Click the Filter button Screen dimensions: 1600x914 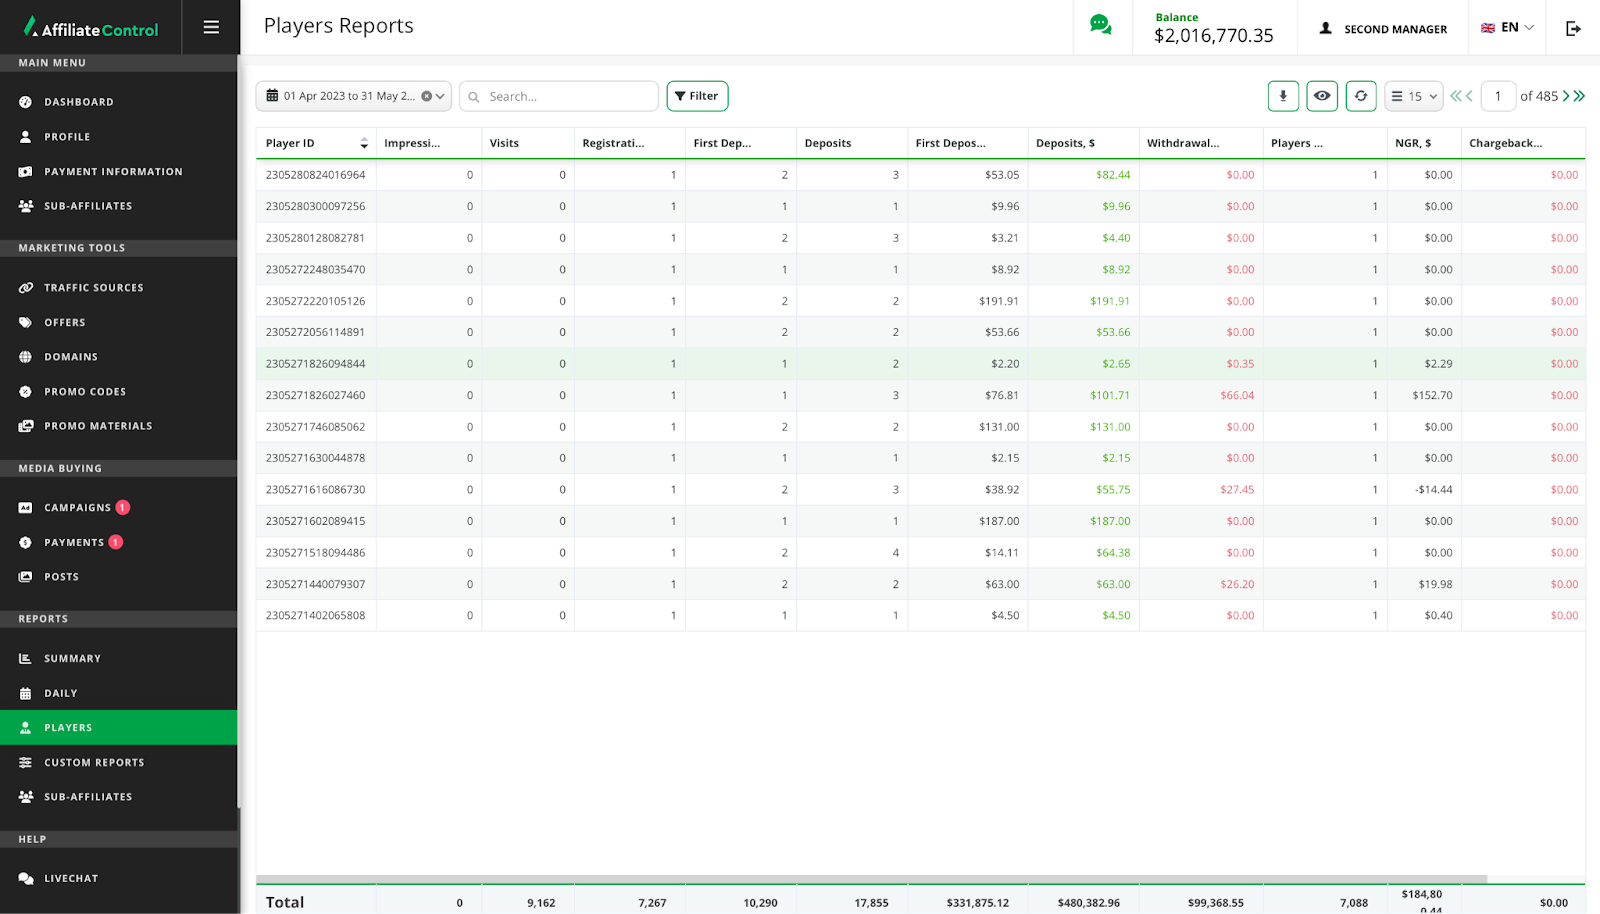point(697,96)
